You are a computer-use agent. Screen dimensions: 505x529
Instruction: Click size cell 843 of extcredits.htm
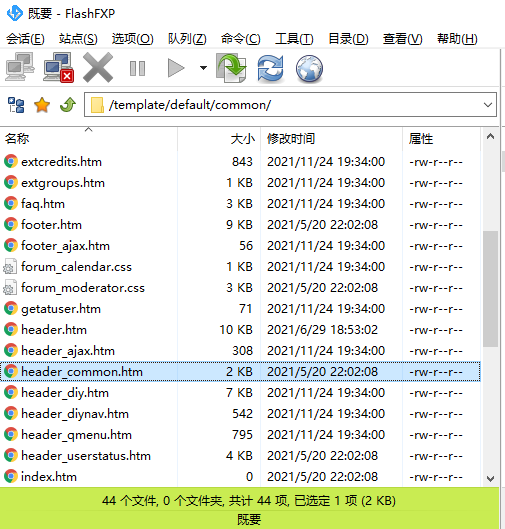[242, 162]
